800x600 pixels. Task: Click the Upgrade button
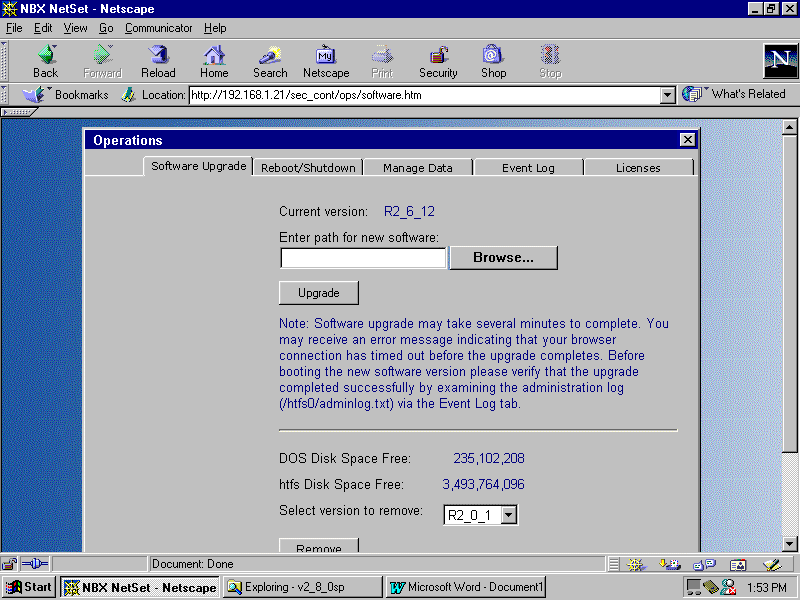[x=318, y=293]
